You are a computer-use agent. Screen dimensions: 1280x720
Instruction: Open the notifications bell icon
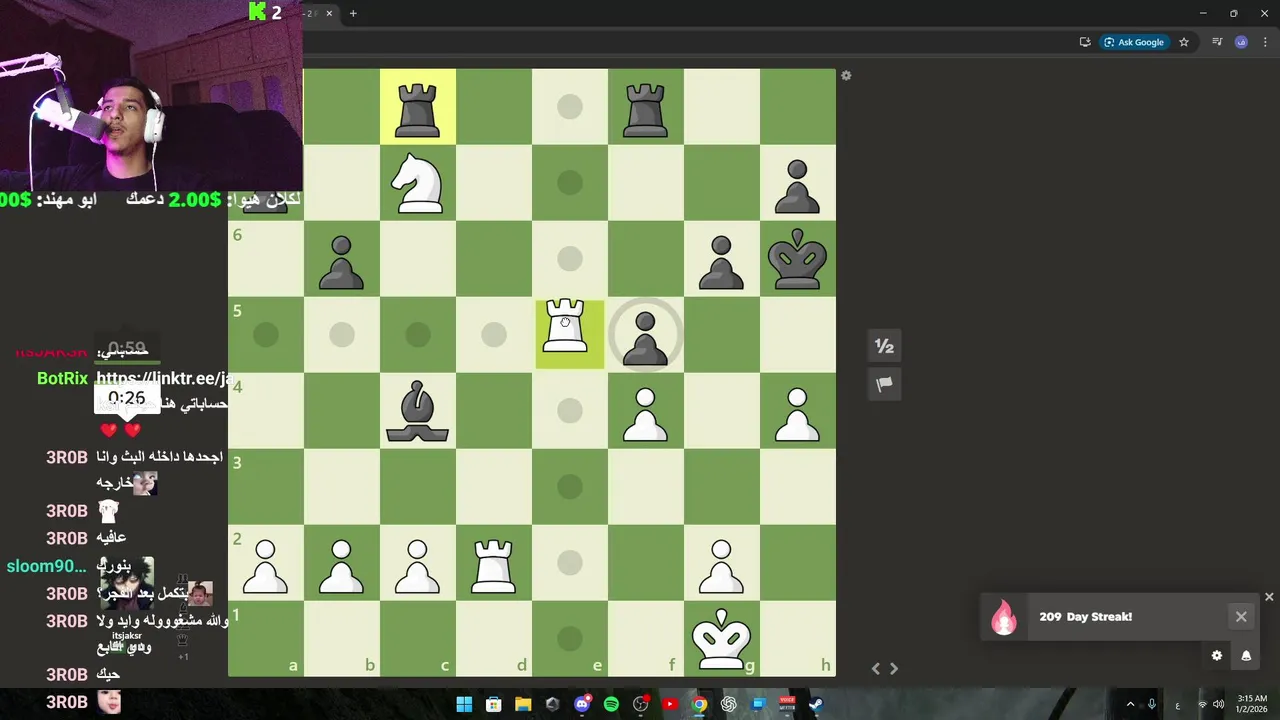click(1246, 656)
